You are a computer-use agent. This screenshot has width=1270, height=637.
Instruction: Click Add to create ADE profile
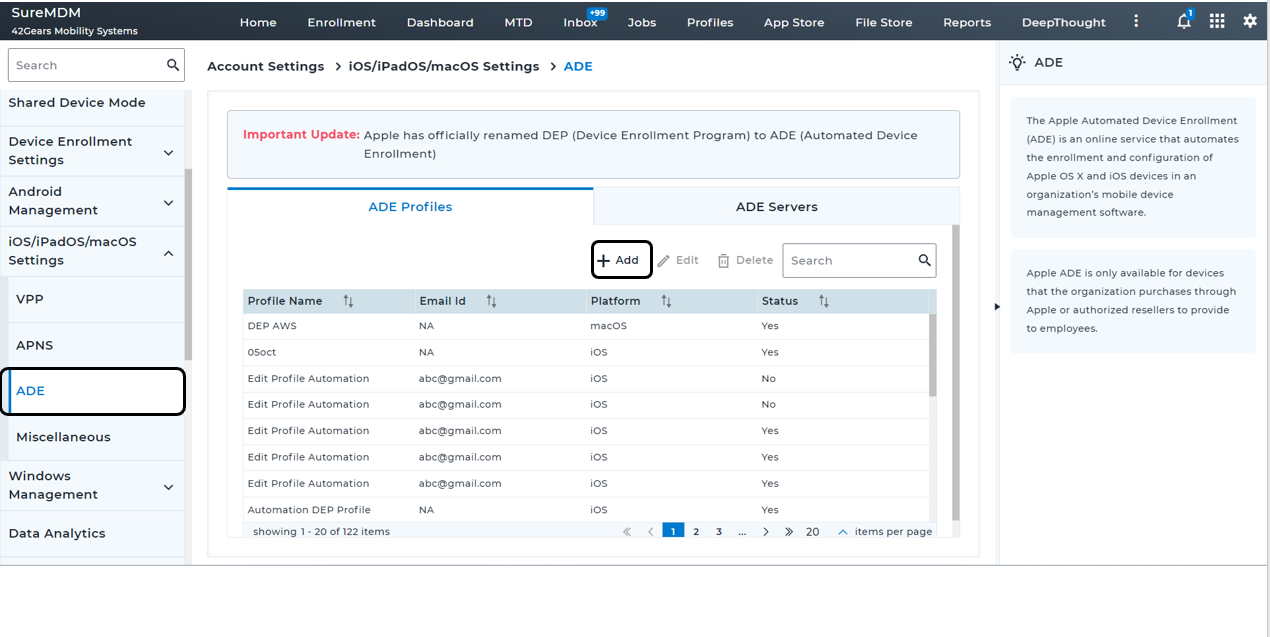[621, 260]
